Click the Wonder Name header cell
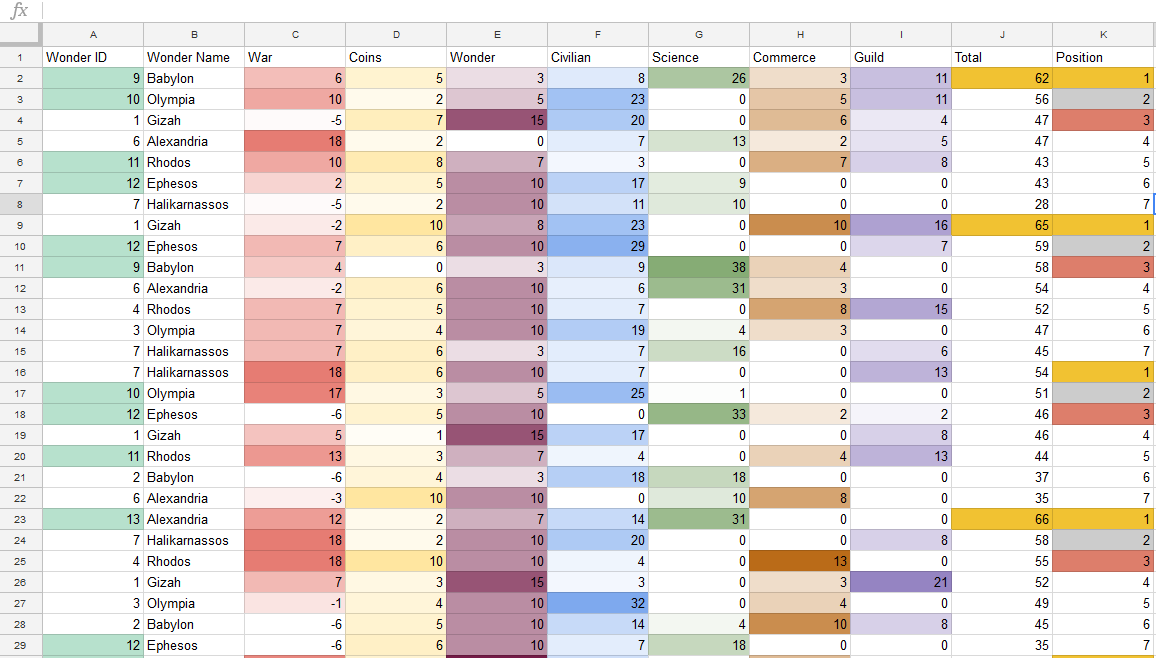 coord(194,57)
